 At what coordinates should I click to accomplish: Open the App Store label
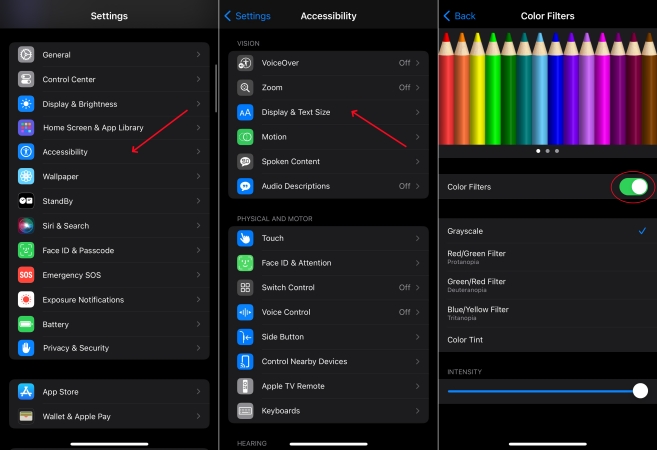pos(60,392)
